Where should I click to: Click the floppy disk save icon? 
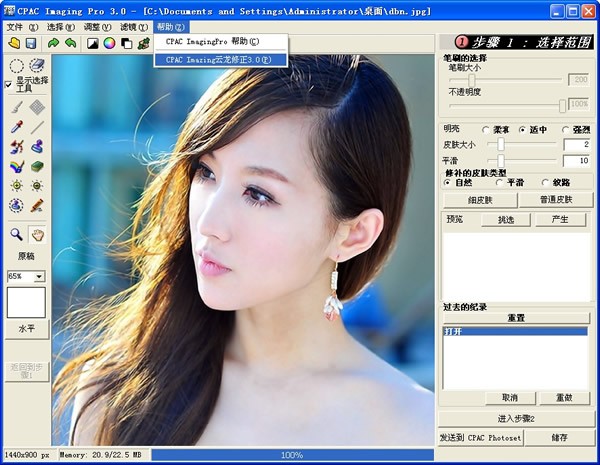tap(31, 43)
